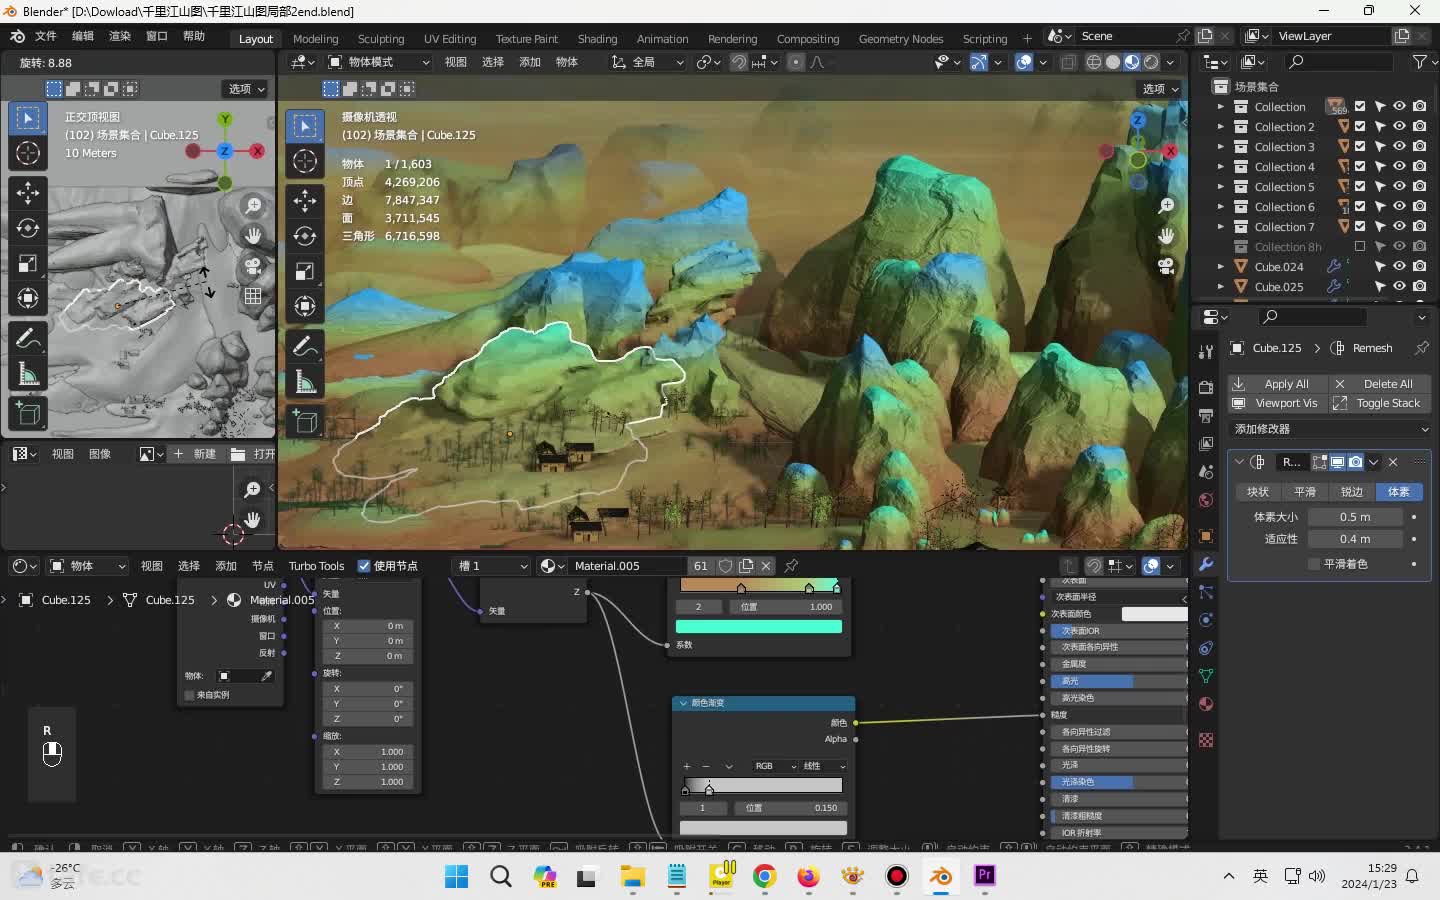Open the Tool properties tab

(1206, 351)
